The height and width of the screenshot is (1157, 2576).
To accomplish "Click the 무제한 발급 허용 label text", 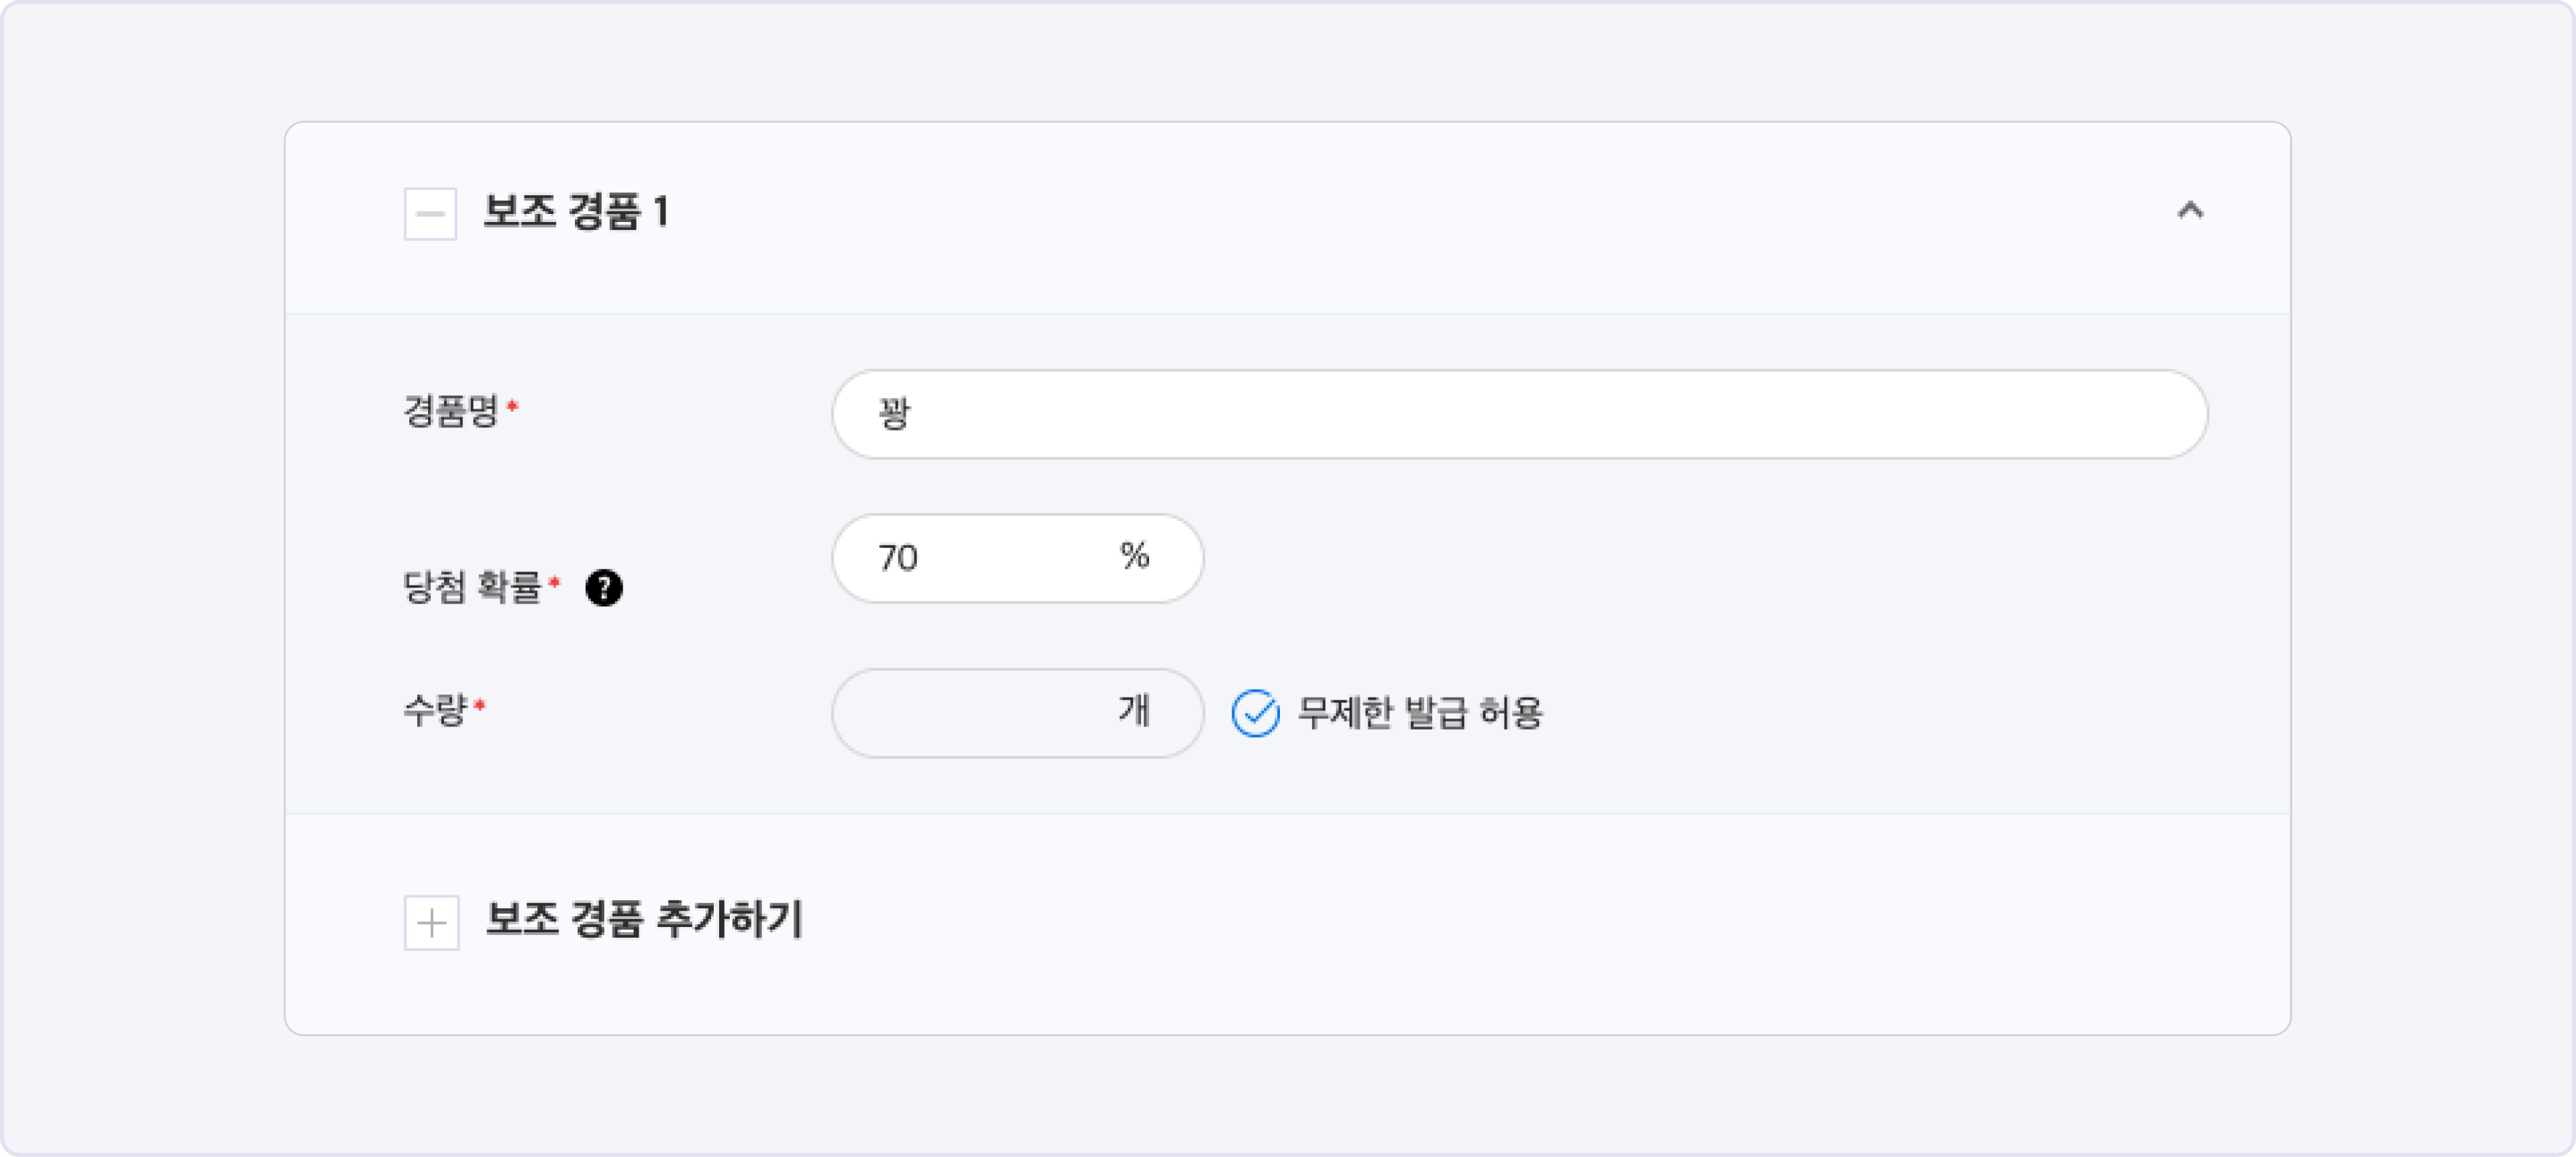I will [1420, 713].
